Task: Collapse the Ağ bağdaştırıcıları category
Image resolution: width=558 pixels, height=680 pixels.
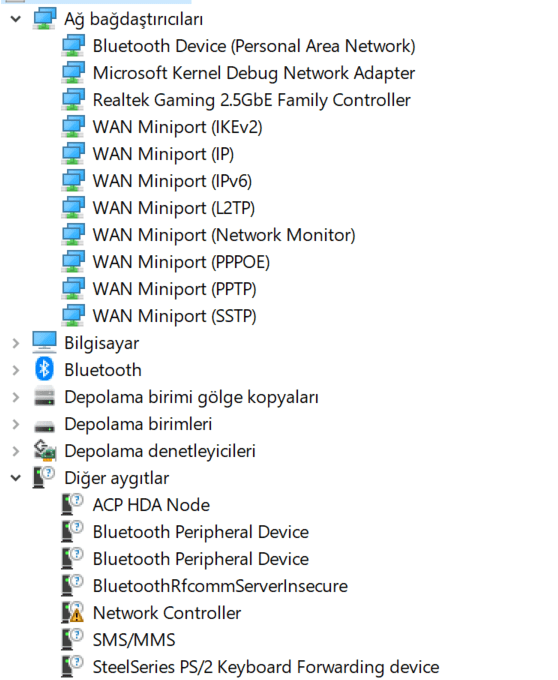Action: tap(16, 19)
